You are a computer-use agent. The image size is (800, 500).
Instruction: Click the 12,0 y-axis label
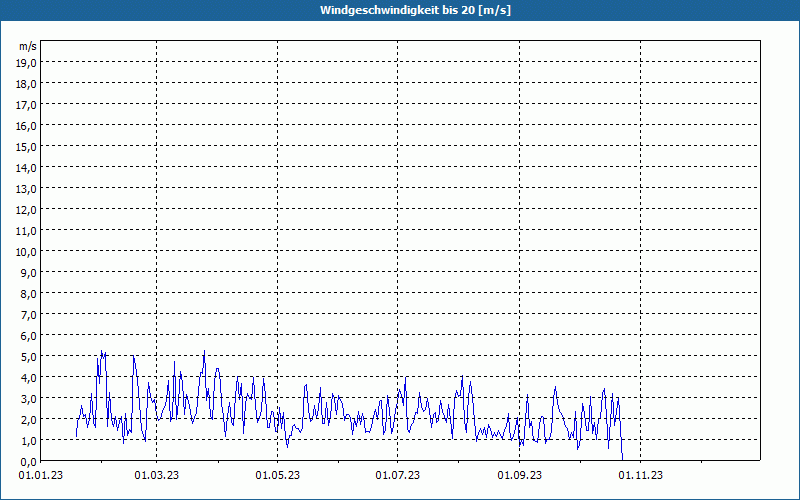[26, 210]
